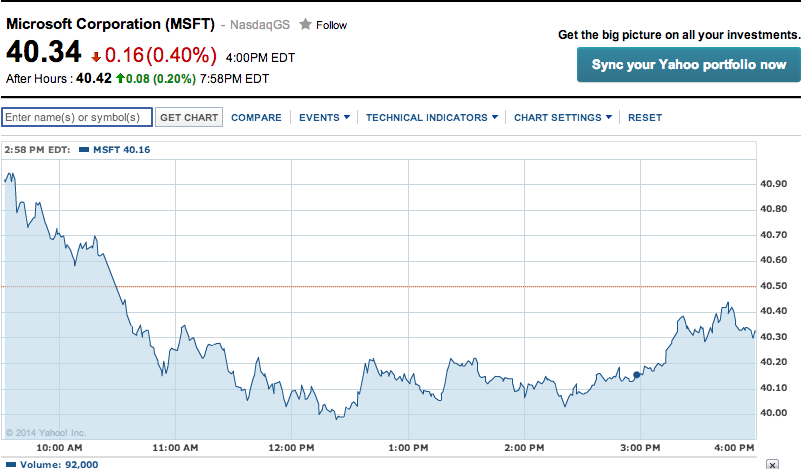Screen dimensions: 803x469
Task: Click the NasdaqGS exchange label
Action: tap(260, 25)
